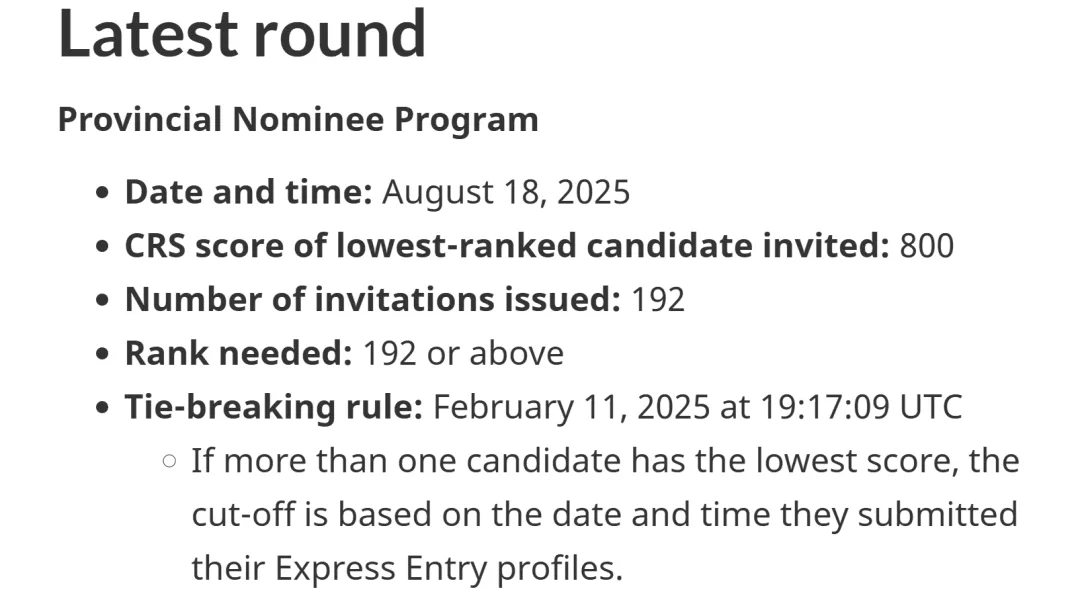
Task: Click the "CRS score of lowest-ranked candidate invited:" label
Action: click(507, 245)
